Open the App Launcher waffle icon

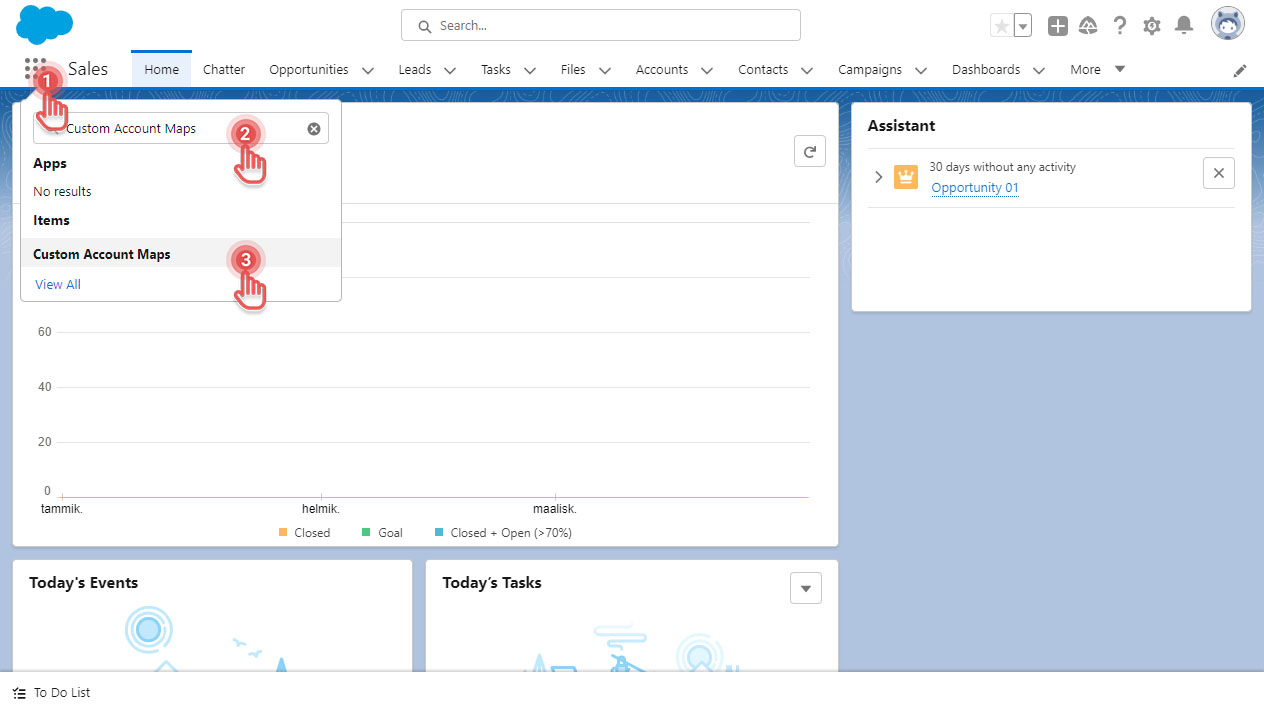pyautogui.click(x=33, y=66)
